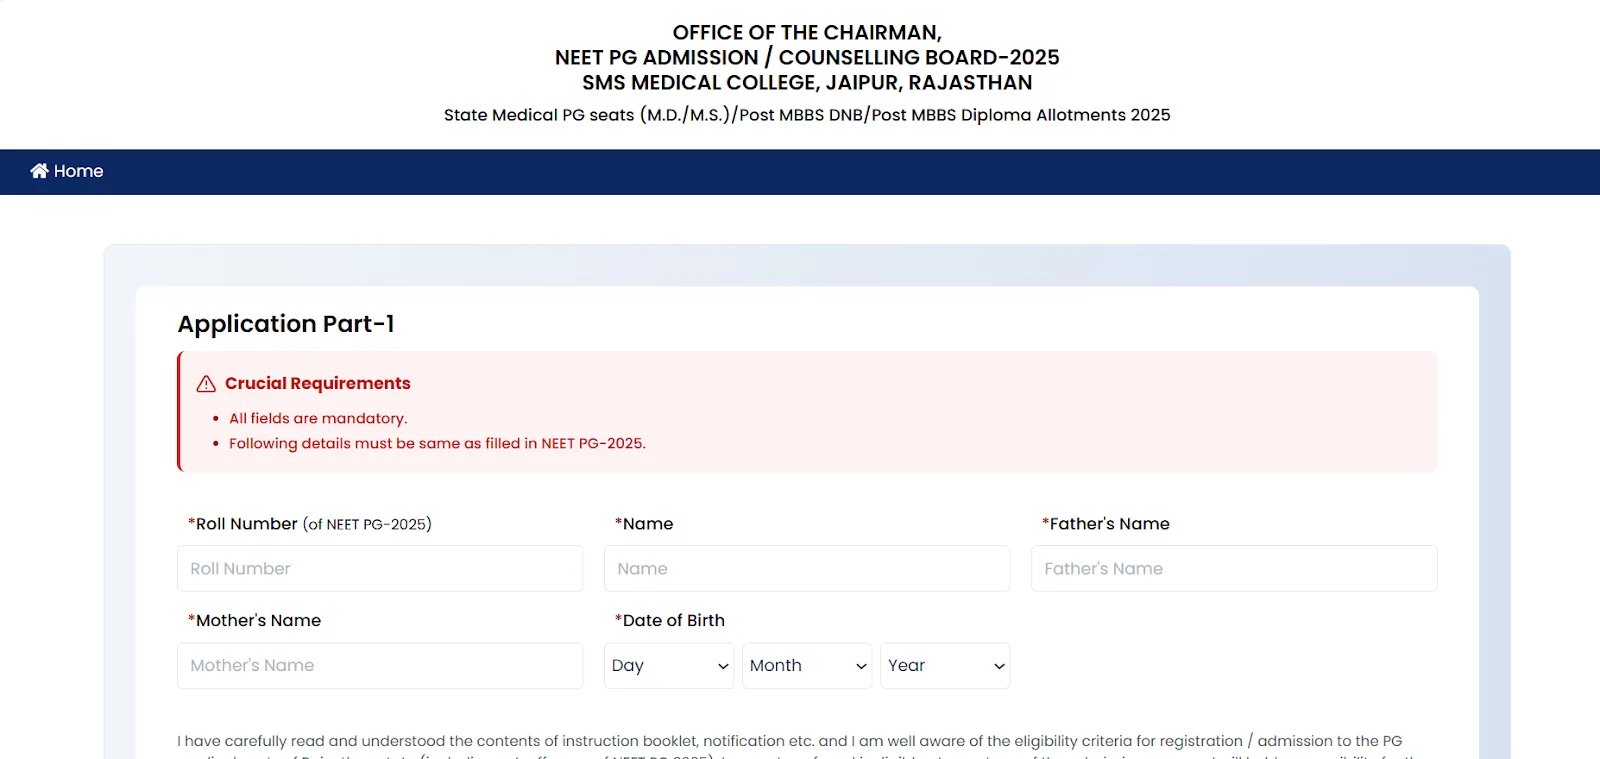Click the Day dropdown chevron arrow

(x=722, y=665)
